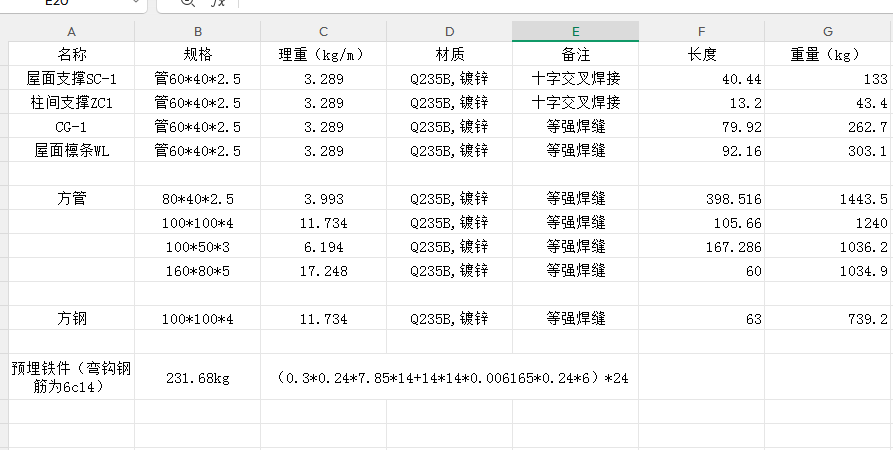Viewport: 893px width, 450px height.
Task: Click the 1240 weight cell
Action: (x=828, y=222)
